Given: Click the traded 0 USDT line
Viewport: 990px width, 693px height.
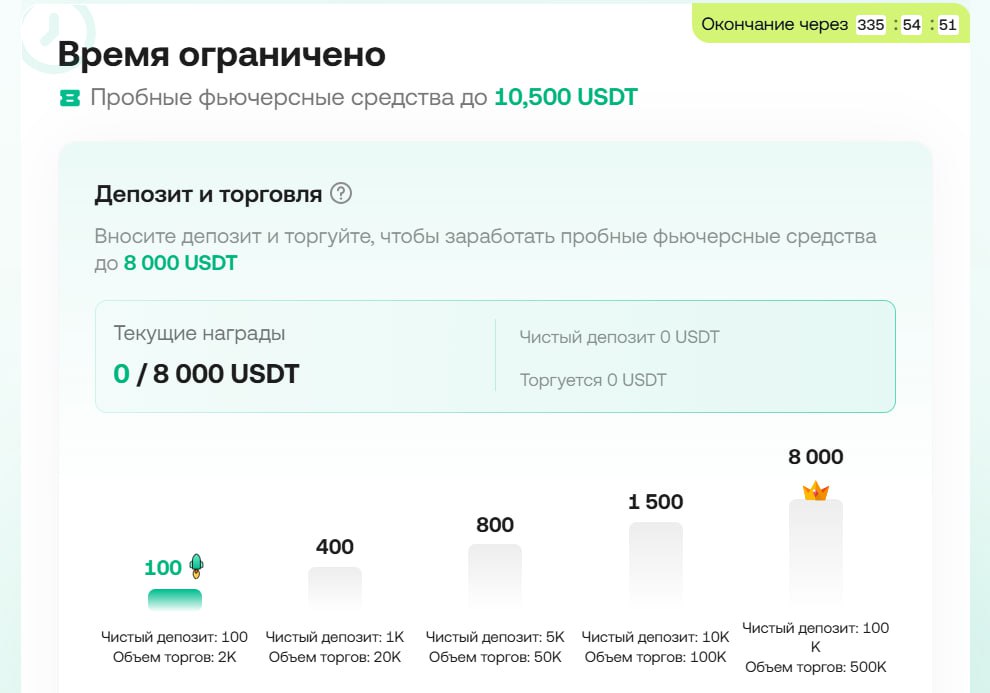Looking at the screenshot, I should pyautogui.click(x=593, y=380).
